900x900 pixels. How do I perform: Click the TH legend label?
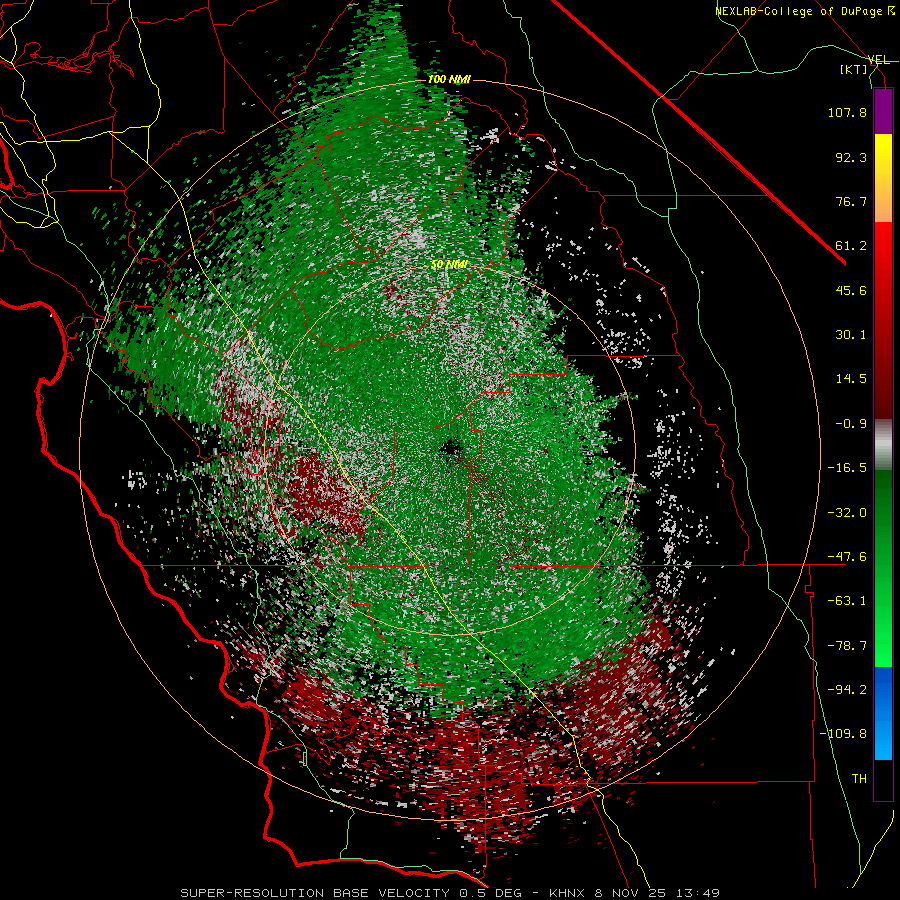pyautogui.click(x=859, y=779)
